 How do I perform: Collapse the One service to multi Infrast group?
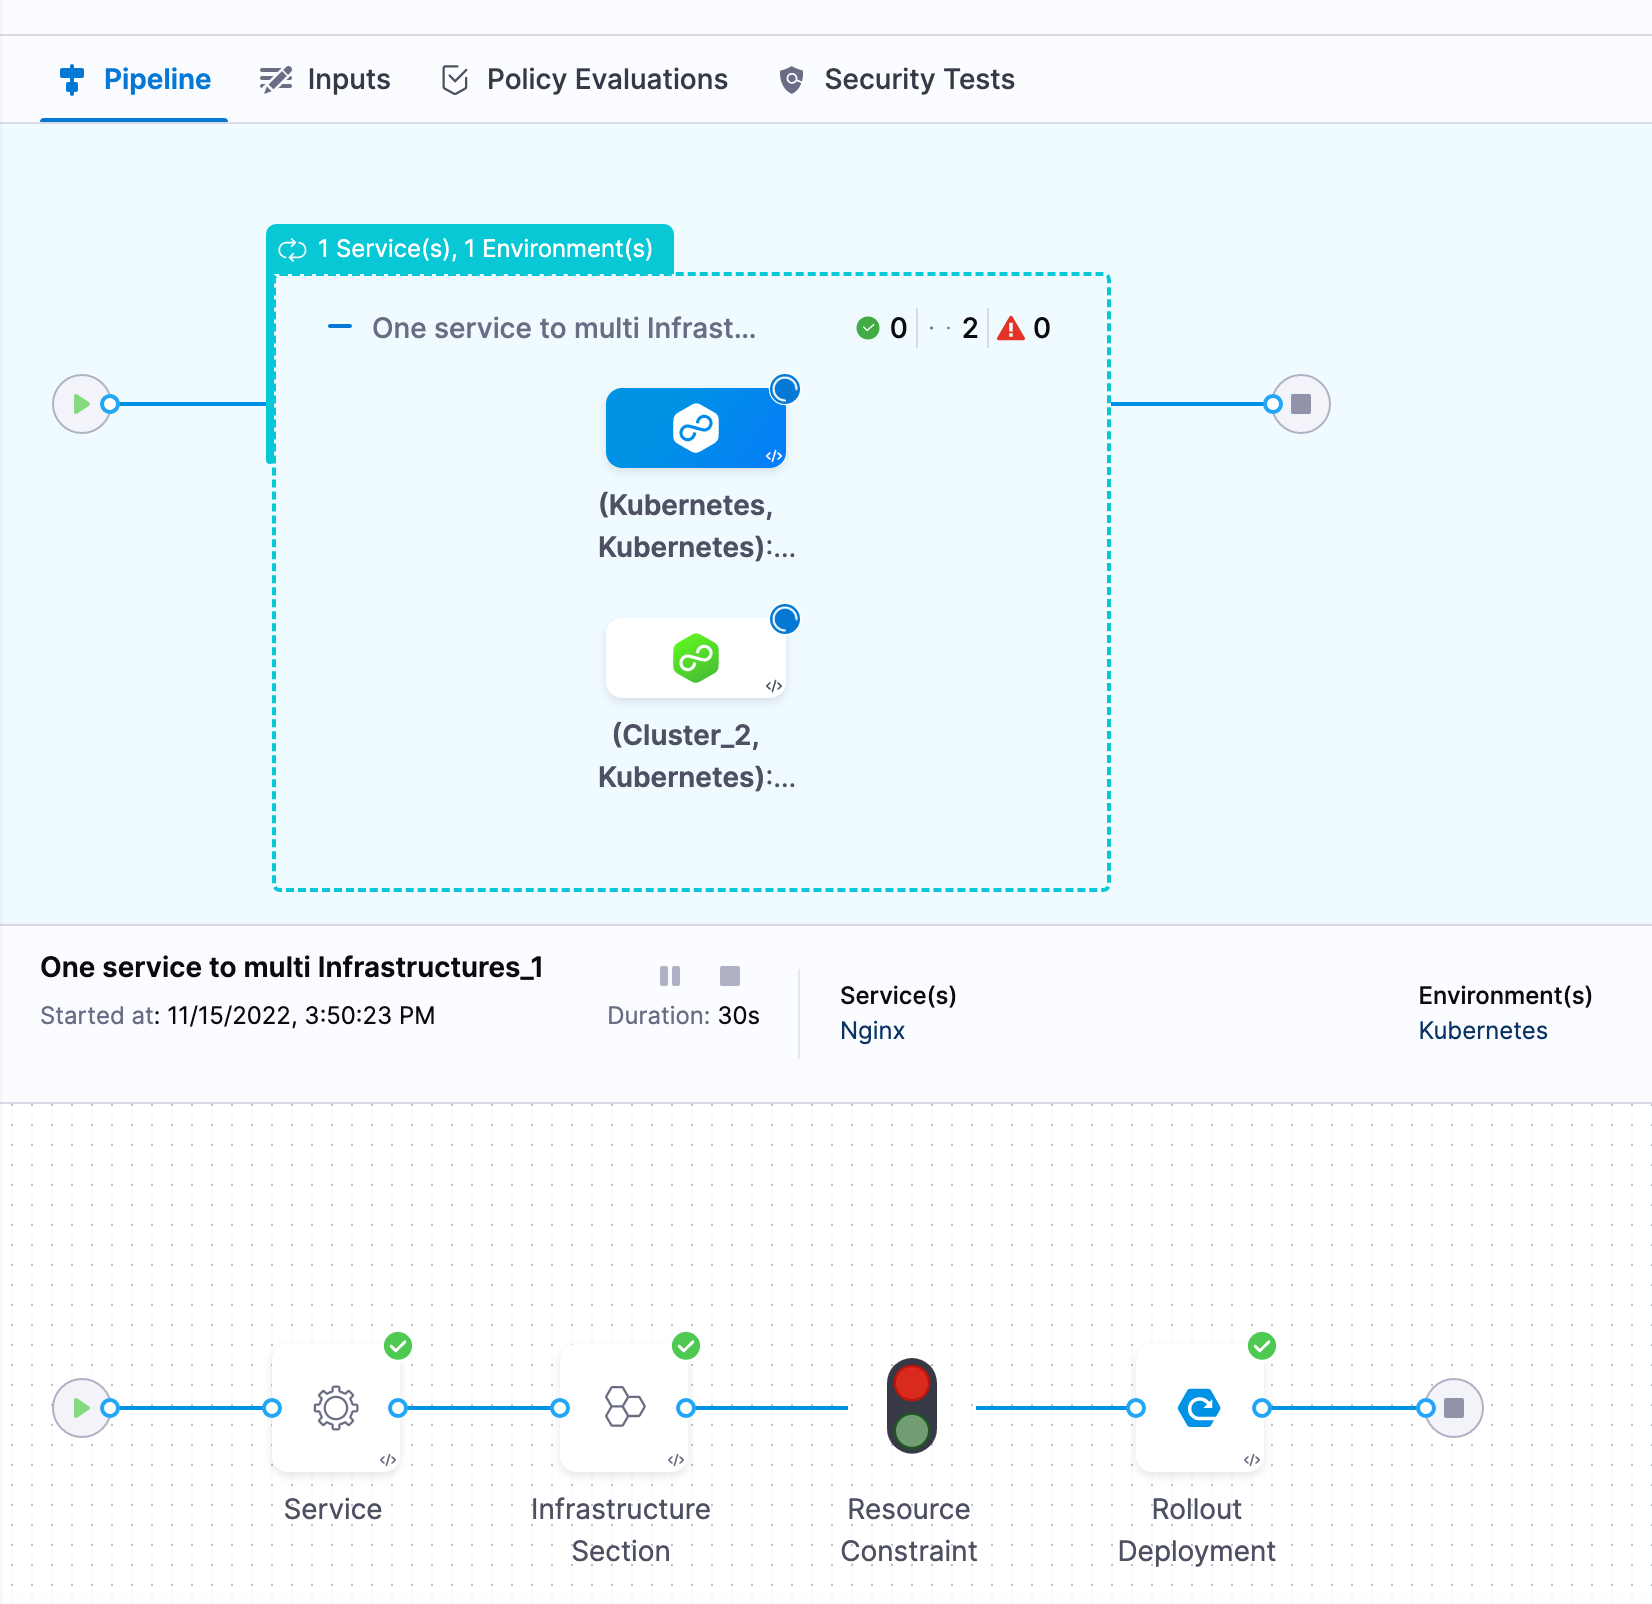point(340,327)
